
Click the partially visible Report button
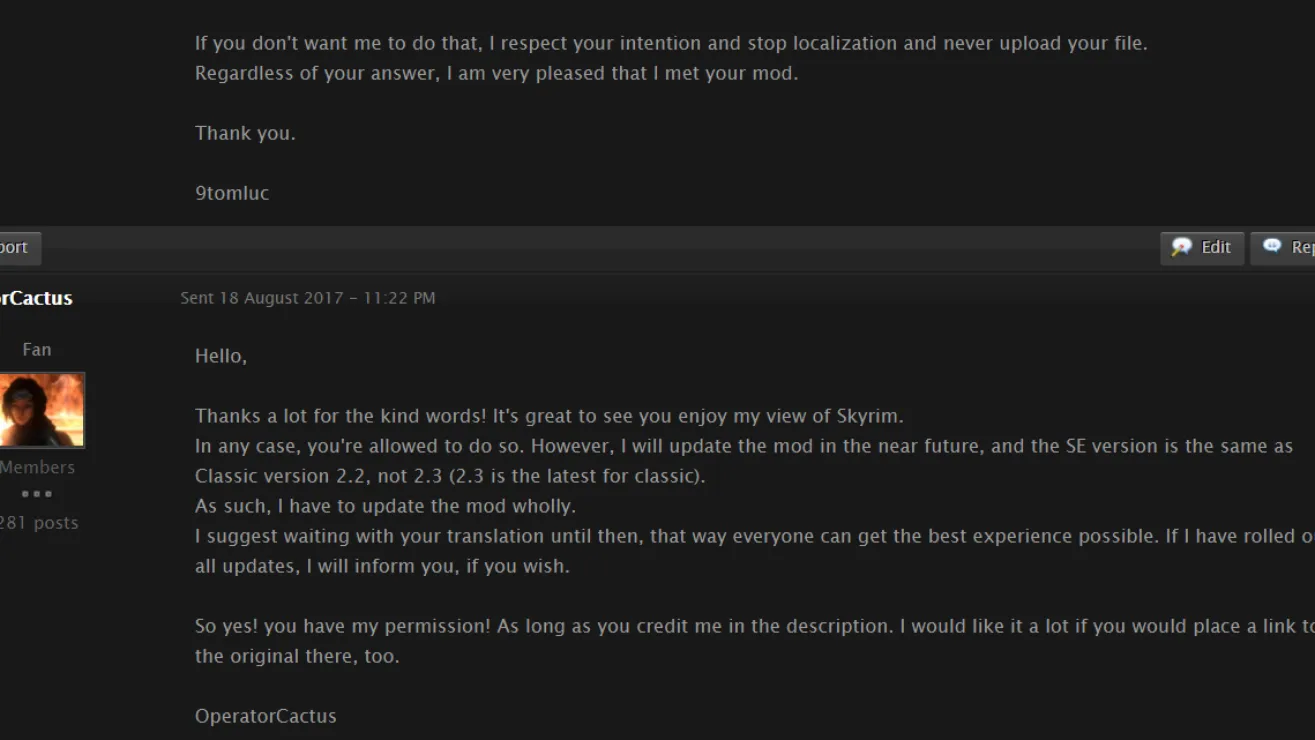(x=20, y=248)
